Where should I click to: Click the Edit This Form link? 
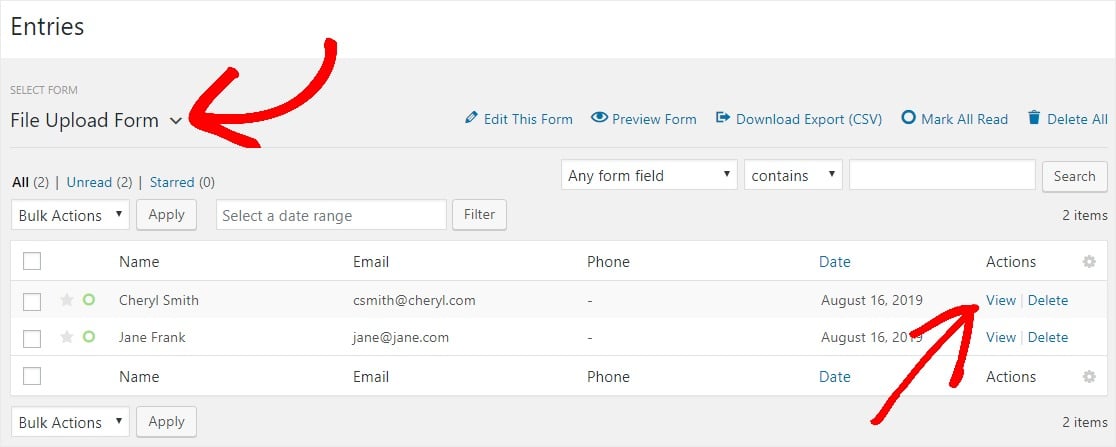(528, 119)
